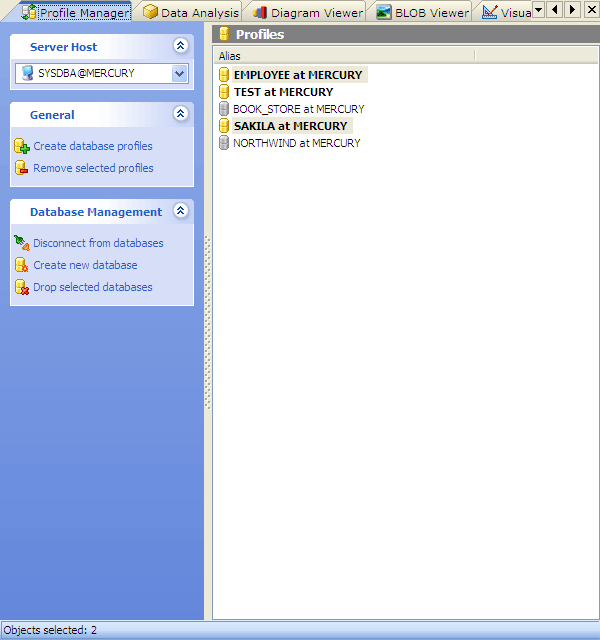
Task: Select the EMPLOYEE at MERCURY profile
Action: [x=298, y=75]
